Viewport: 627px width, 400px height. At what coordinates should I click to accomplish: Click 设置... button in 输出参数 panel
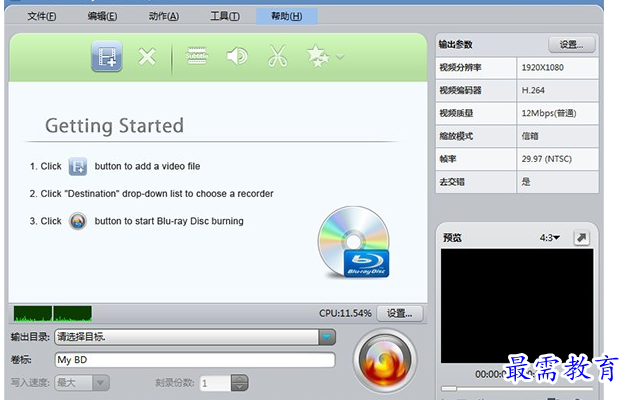pyautogui.click(x=571, y=45)
